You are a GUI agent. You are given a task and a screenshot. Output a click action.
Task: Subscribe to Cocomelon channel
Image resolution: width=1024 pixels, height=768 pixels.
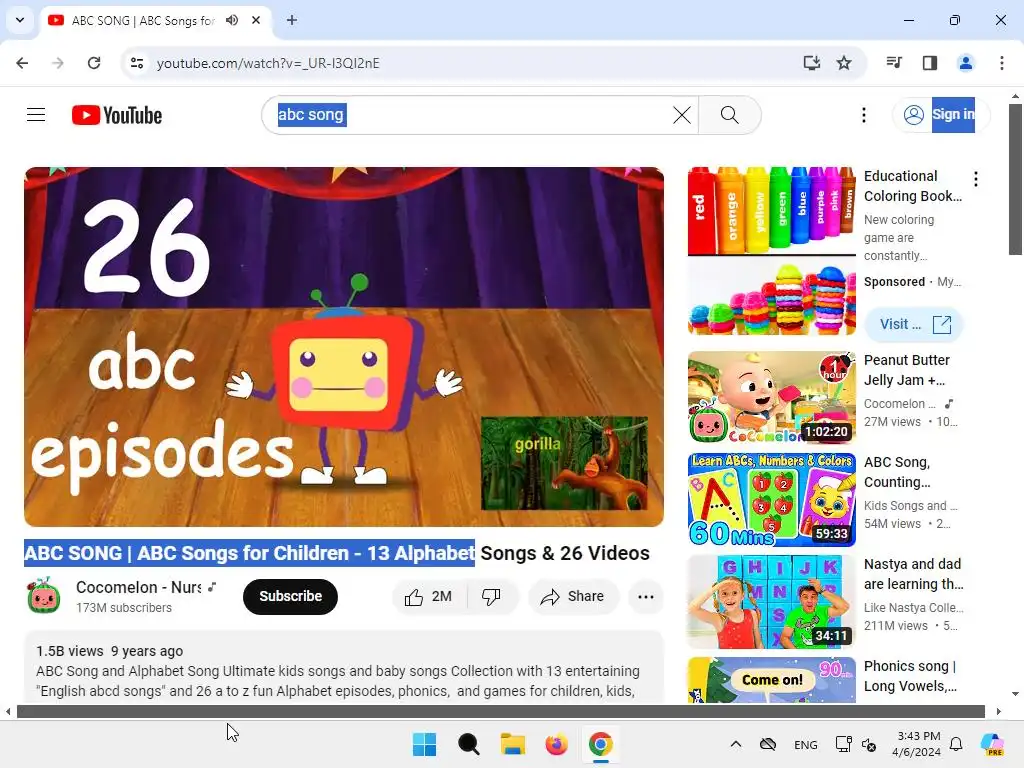click(x=290, y=596)
